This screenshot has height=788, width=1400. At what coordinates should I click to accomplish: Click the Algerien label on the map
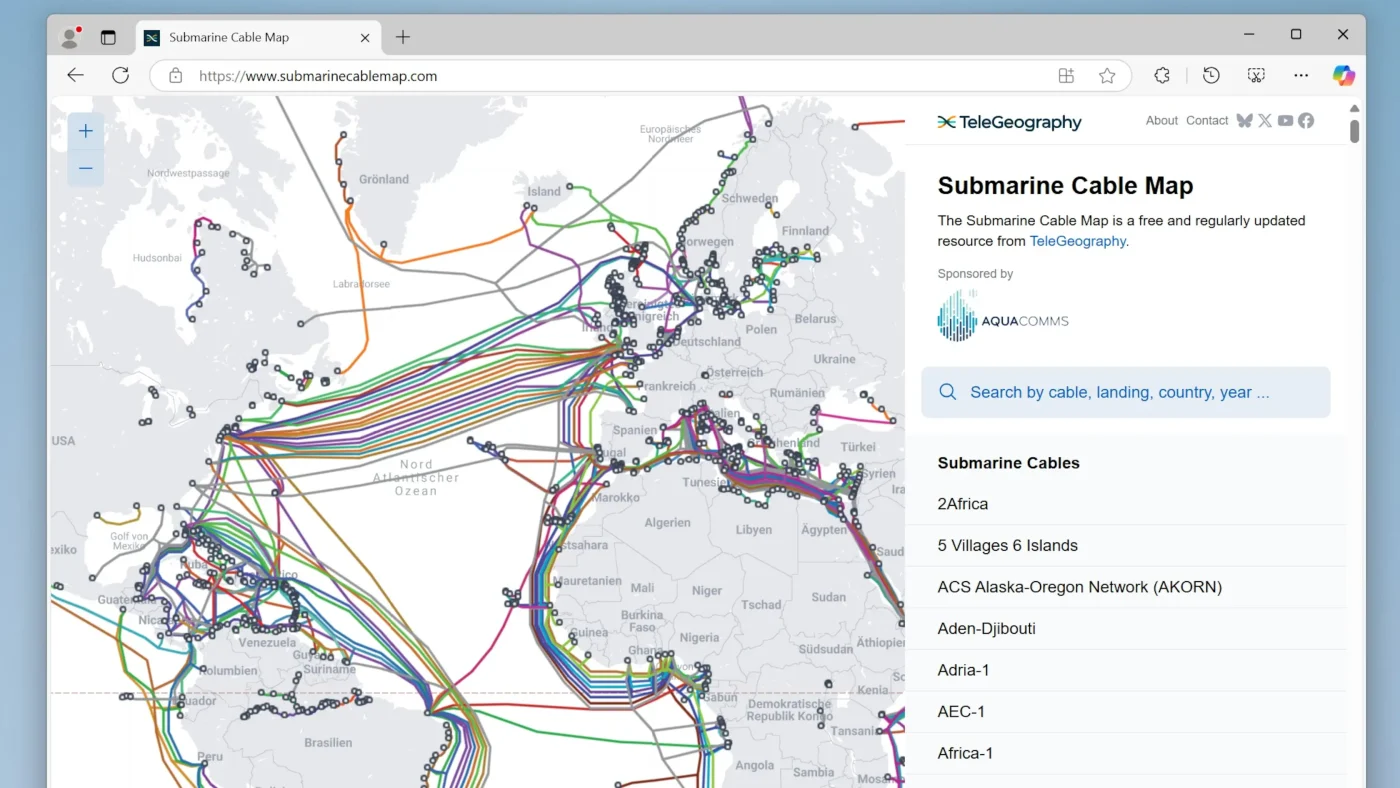coord(667,522)
